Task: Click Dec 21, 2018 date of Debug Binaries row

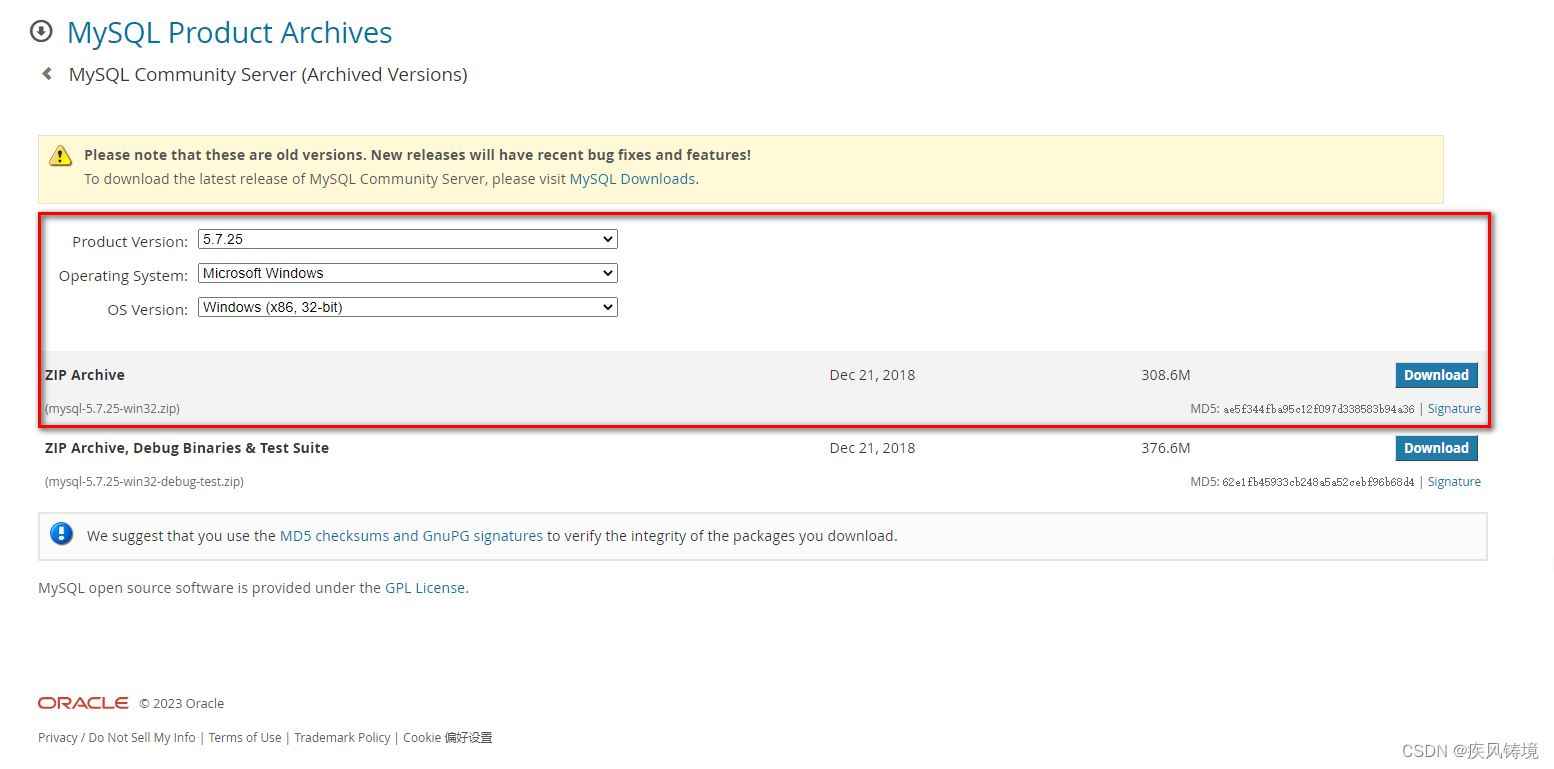Action: [x=872, y=448]
